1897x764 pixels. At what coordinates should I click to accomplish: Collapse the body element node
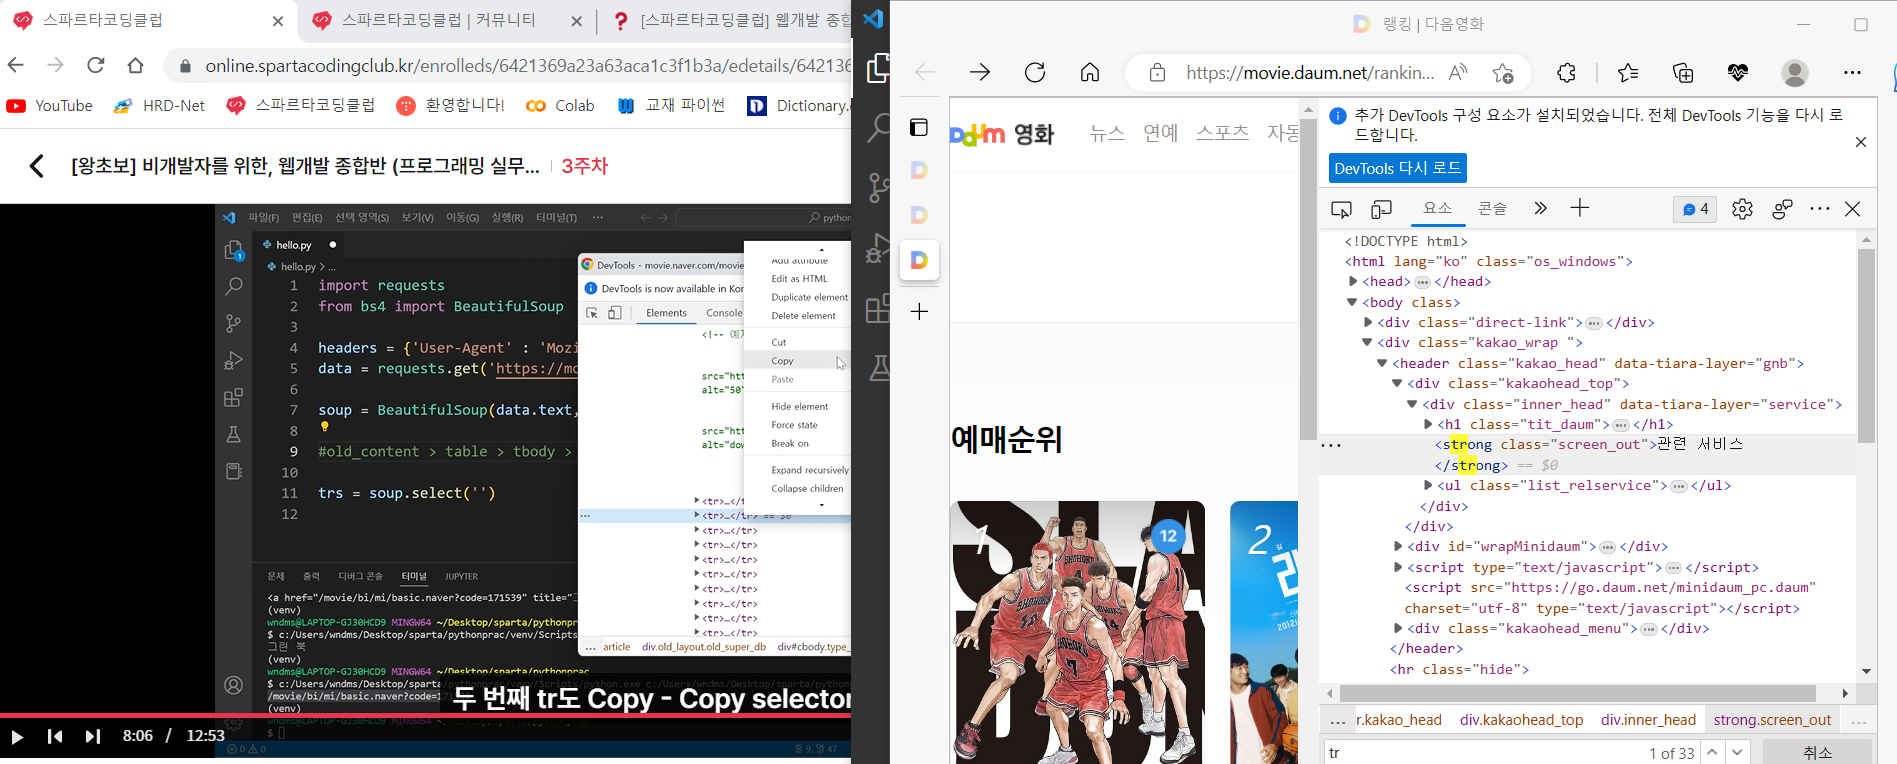(x=1352, y=302)
